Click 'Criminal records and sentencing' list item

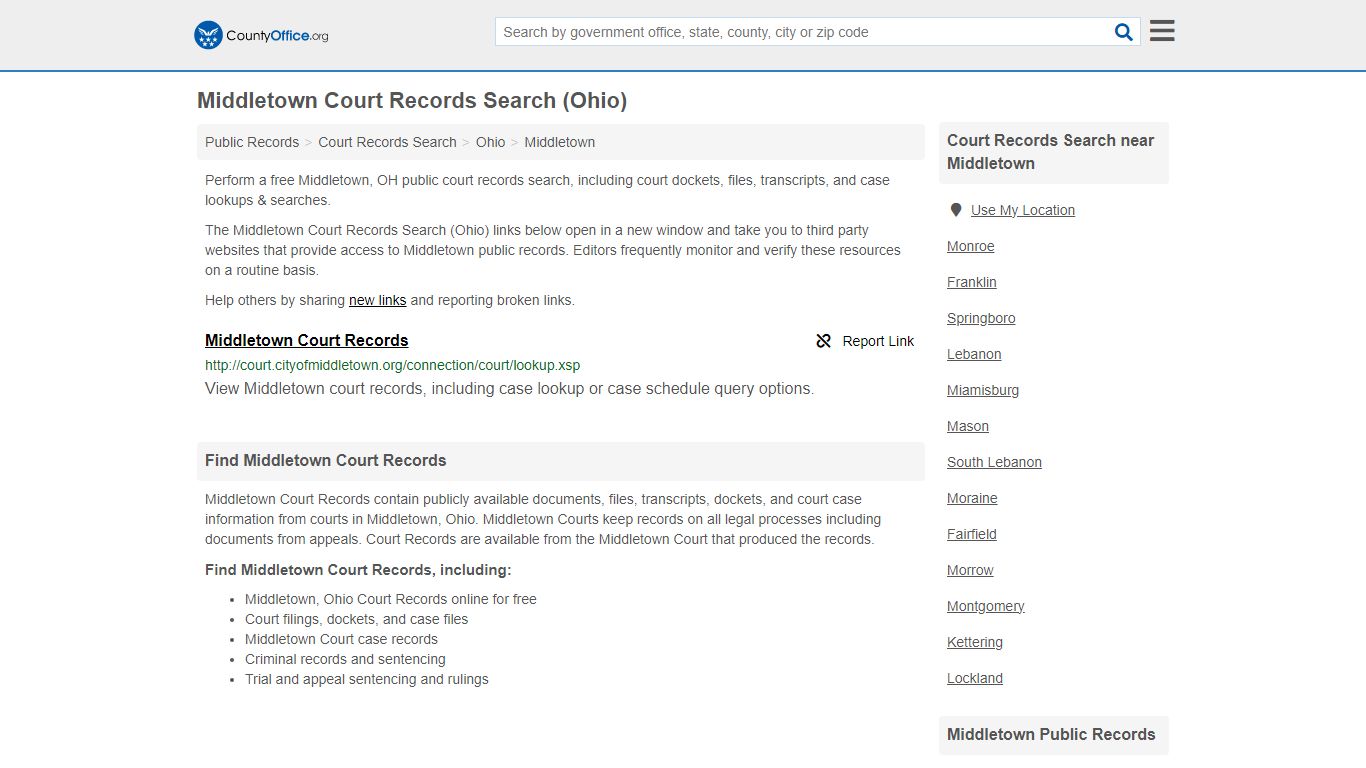[x=345, y=659]
